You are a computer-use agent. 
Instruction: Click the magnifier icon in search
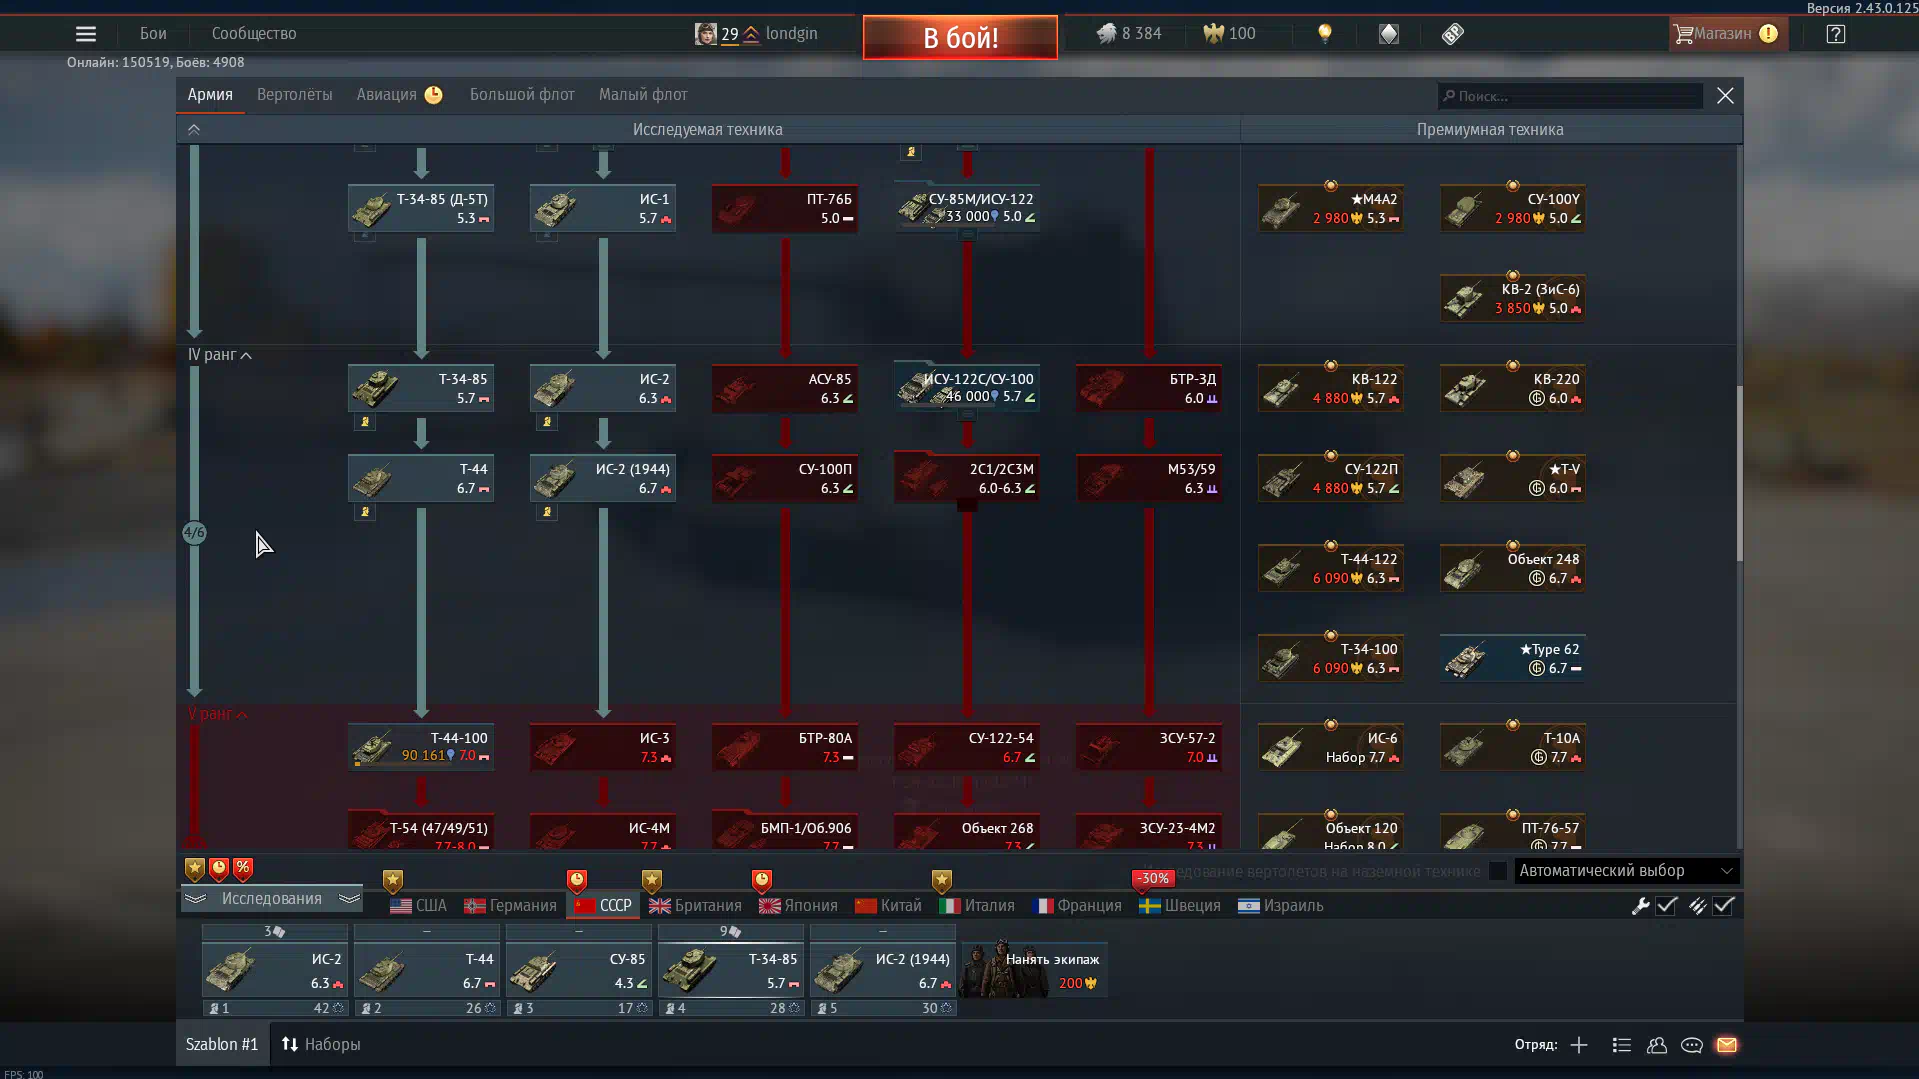pos(1448,96)
